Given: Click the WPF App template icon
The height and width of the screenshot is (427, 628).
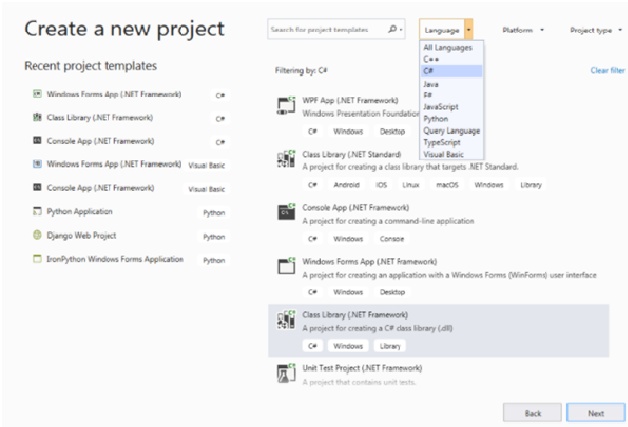Looking at the screenshot, I should click(x=286, y=106).
